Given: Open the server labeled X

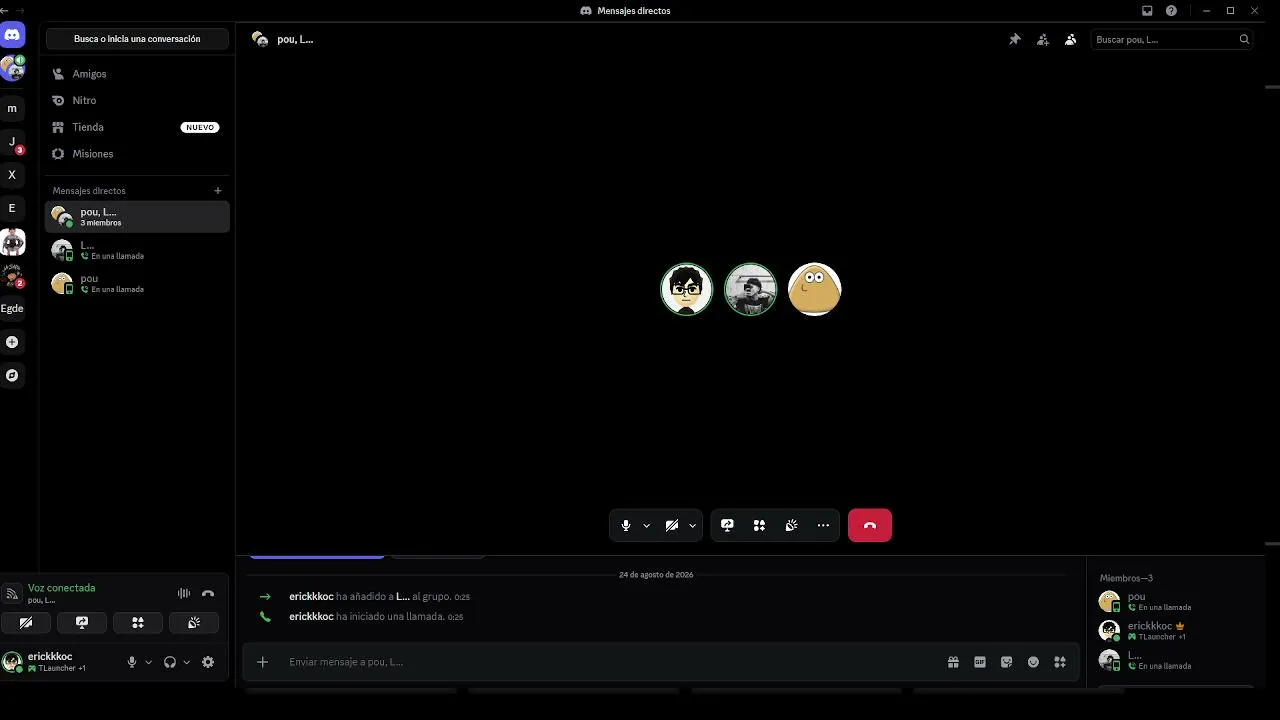Looking at the screenshot, I should click(12, 175).
